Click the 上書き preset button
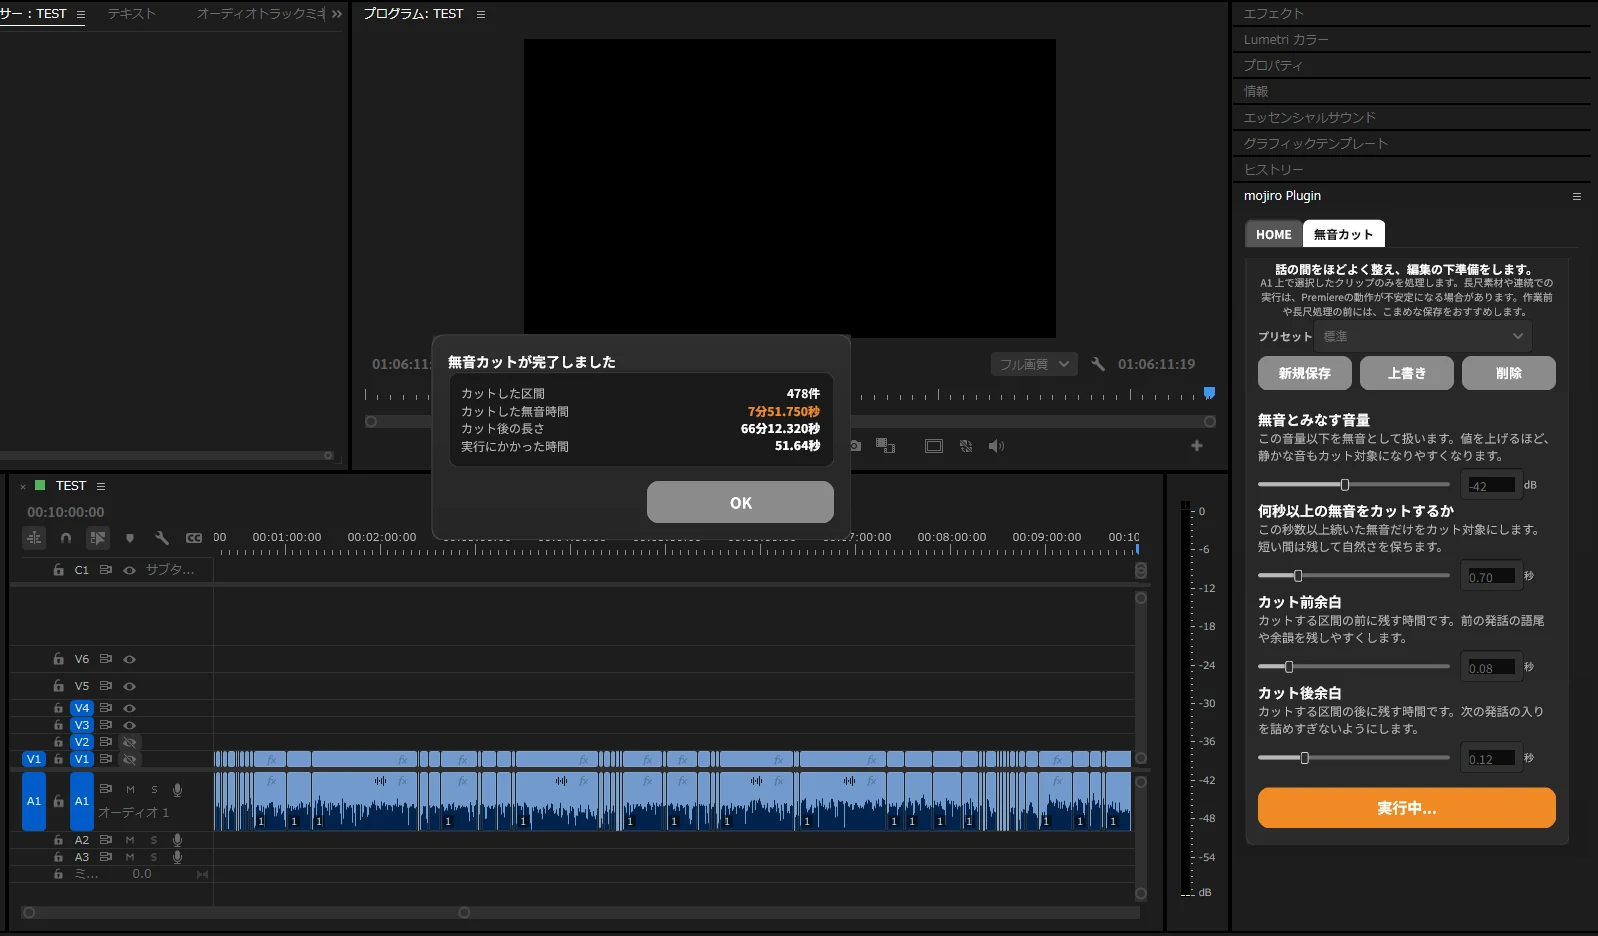Screen dimensions: 1598x936 tap(1407, 373)
